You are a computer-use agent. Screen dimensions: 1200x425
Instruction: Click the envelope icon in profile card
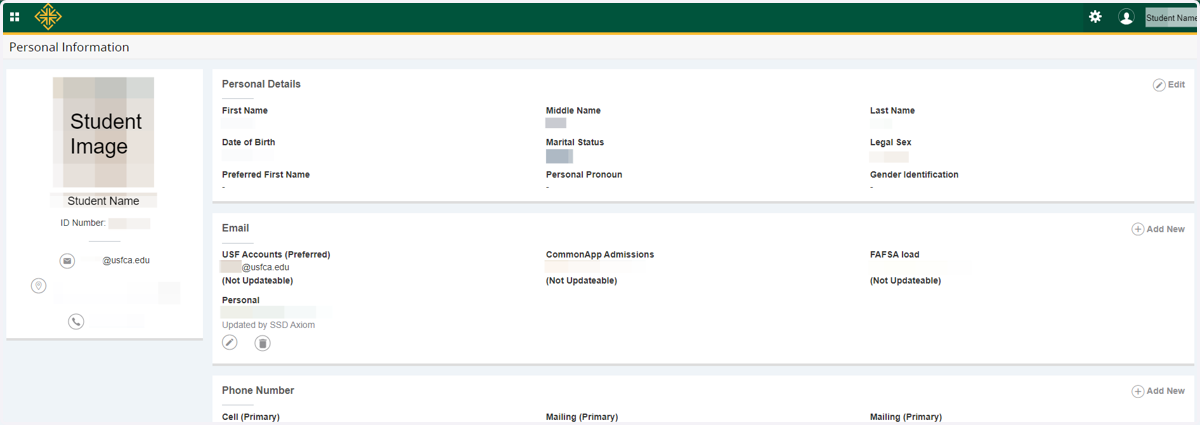tap(67, 261)
